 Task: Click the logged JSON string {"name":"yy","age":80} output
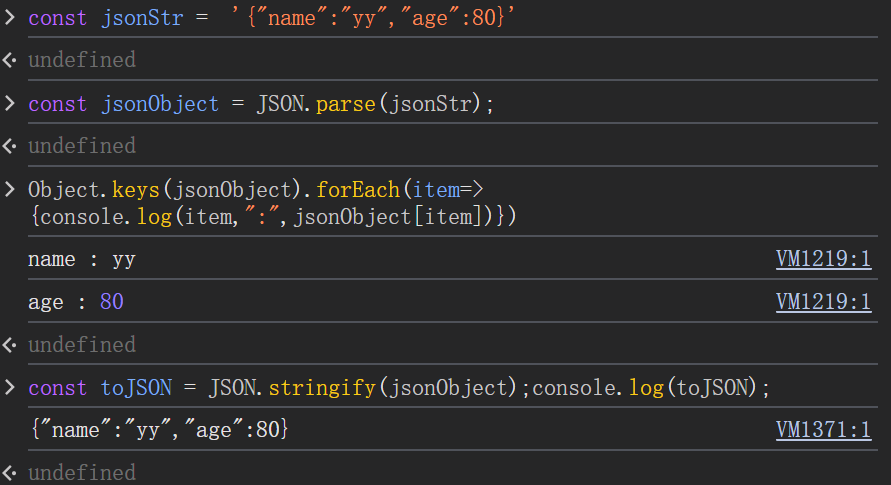pos(160,429)
